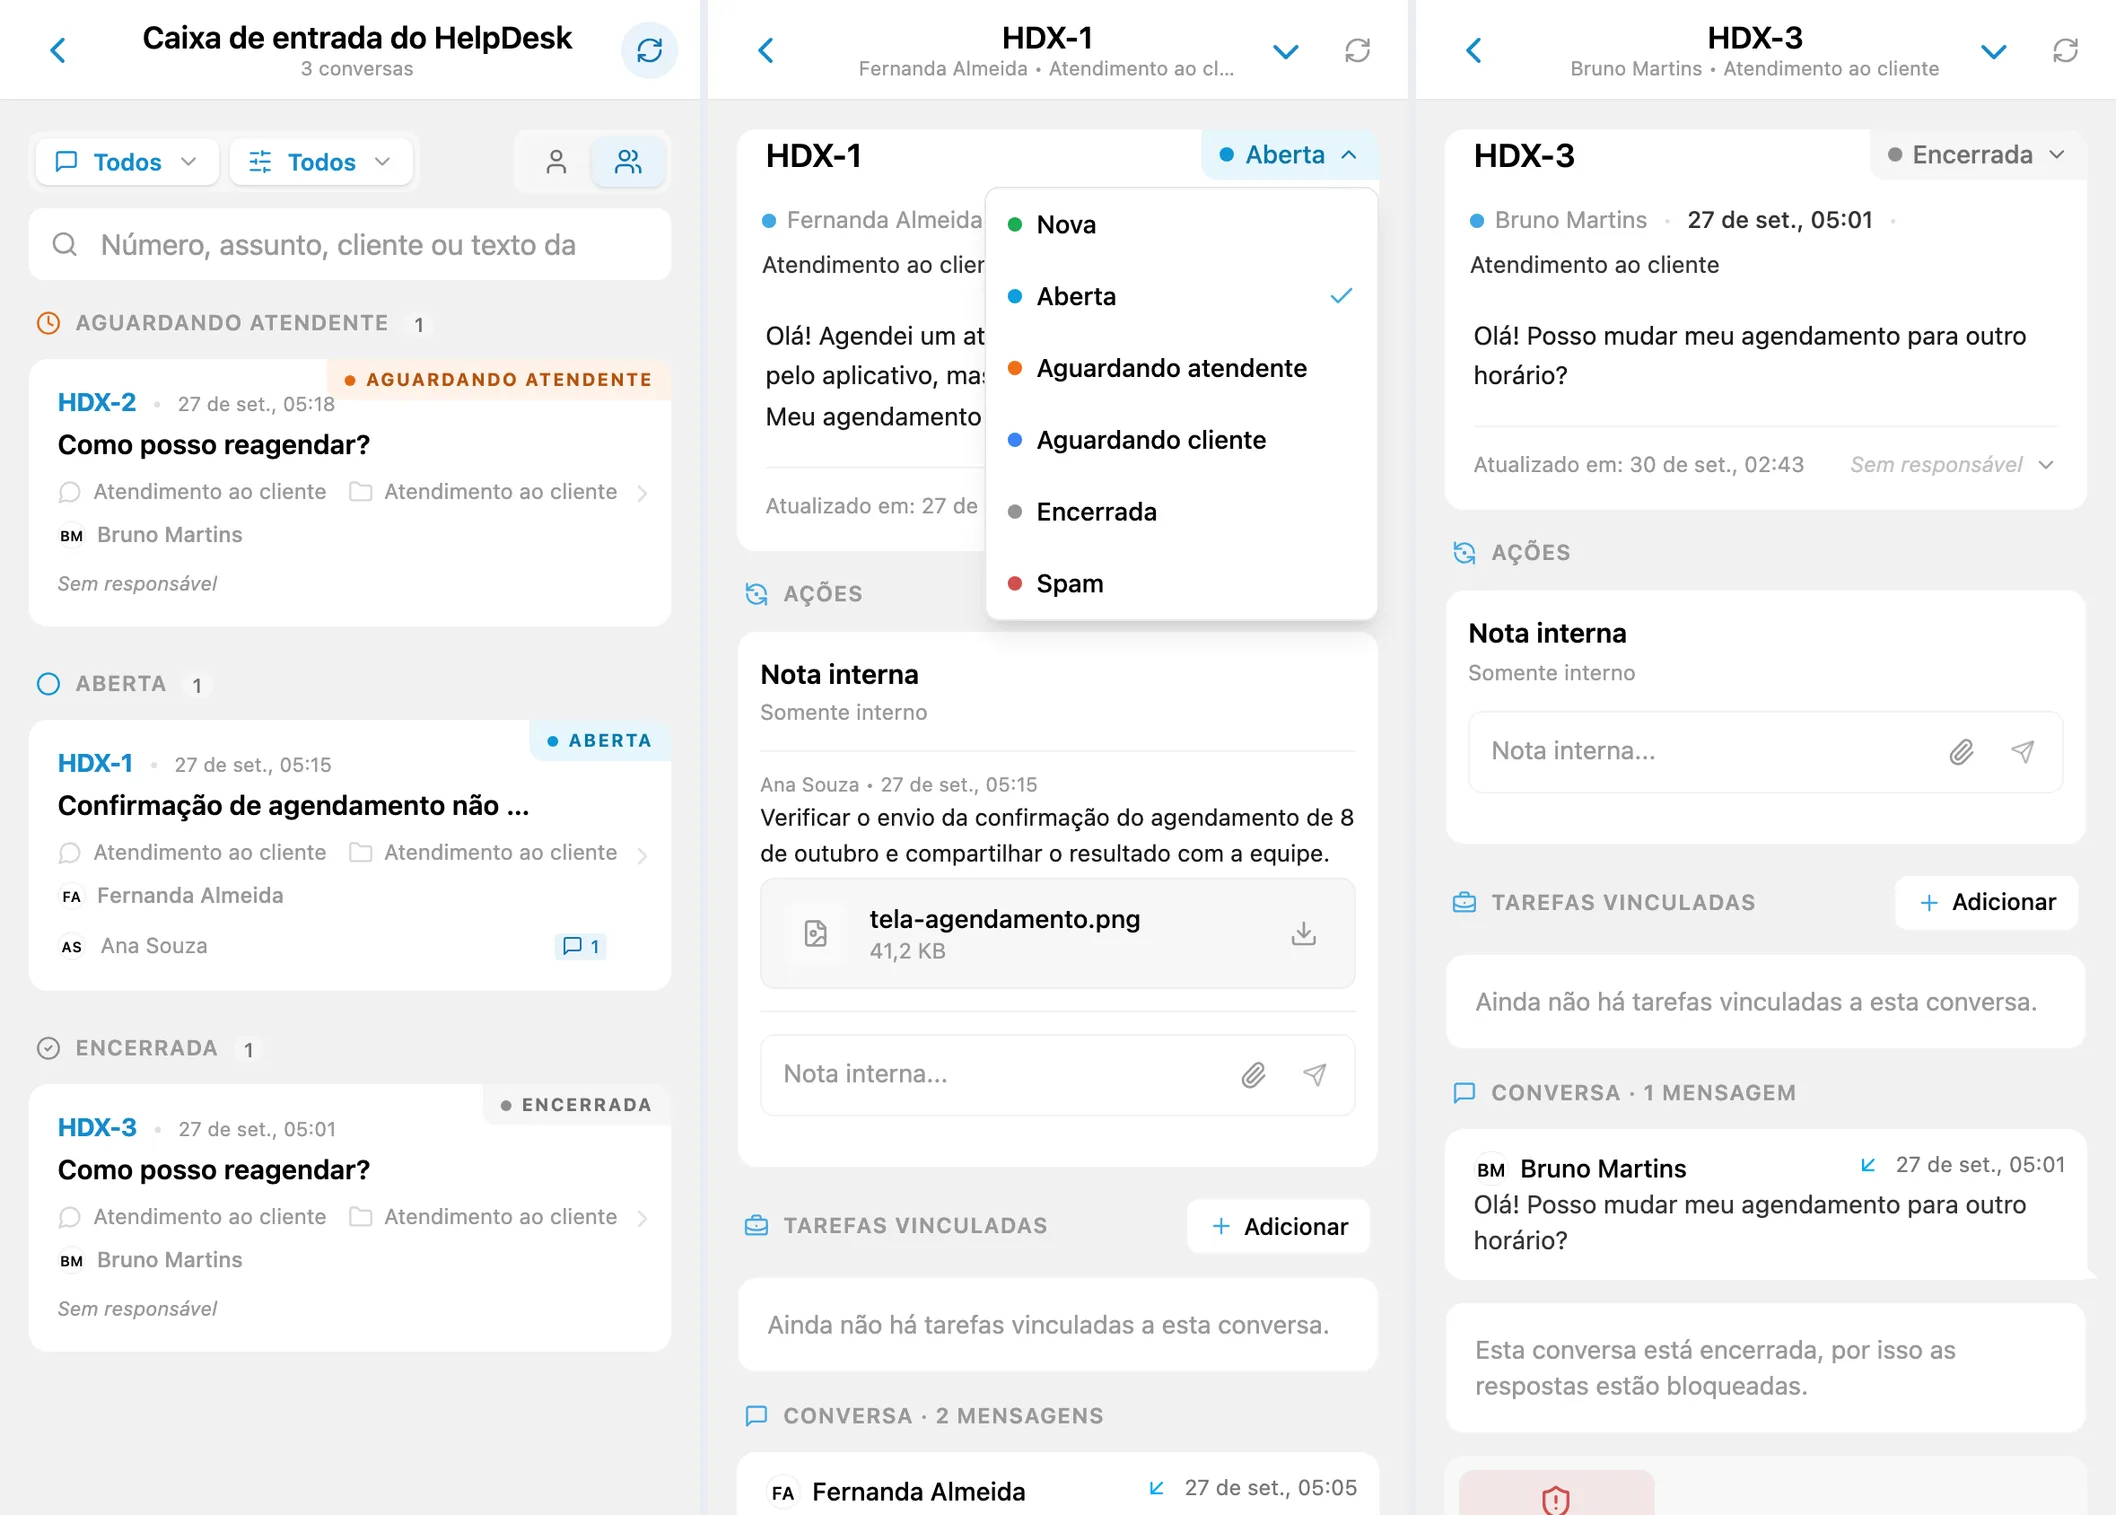Open HDX-1 conversation link in inbox
This screenshot has width=2116, height=1515.
95,763
